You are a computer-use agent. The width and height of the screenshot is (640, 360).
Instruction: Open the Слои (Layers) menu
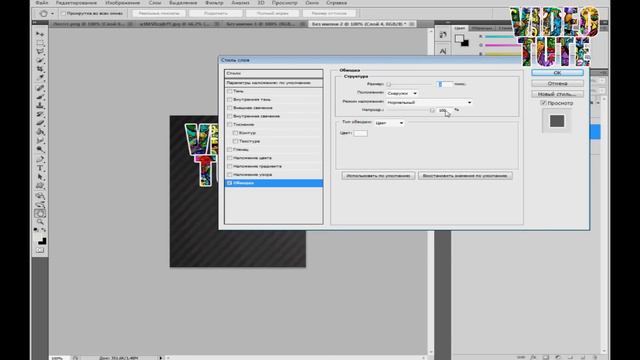155,3
